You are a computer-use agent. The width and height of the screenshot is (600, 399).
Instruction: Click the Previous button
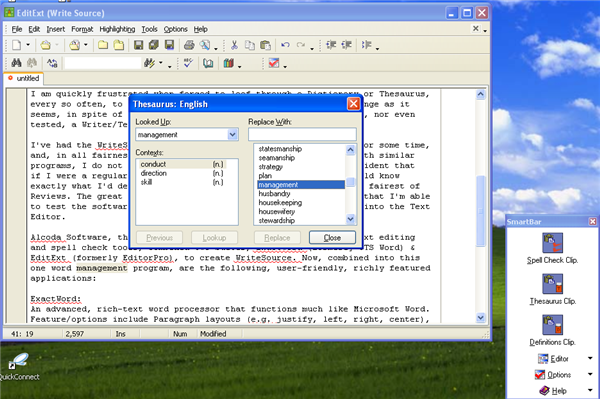click(x=159, y=238)
